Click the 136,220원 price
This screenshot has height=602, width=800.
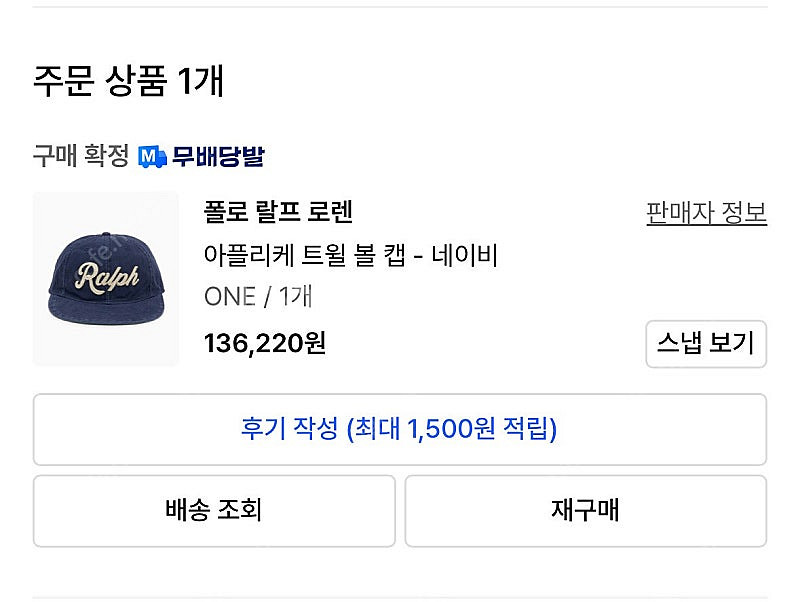(x=264, y=343)
